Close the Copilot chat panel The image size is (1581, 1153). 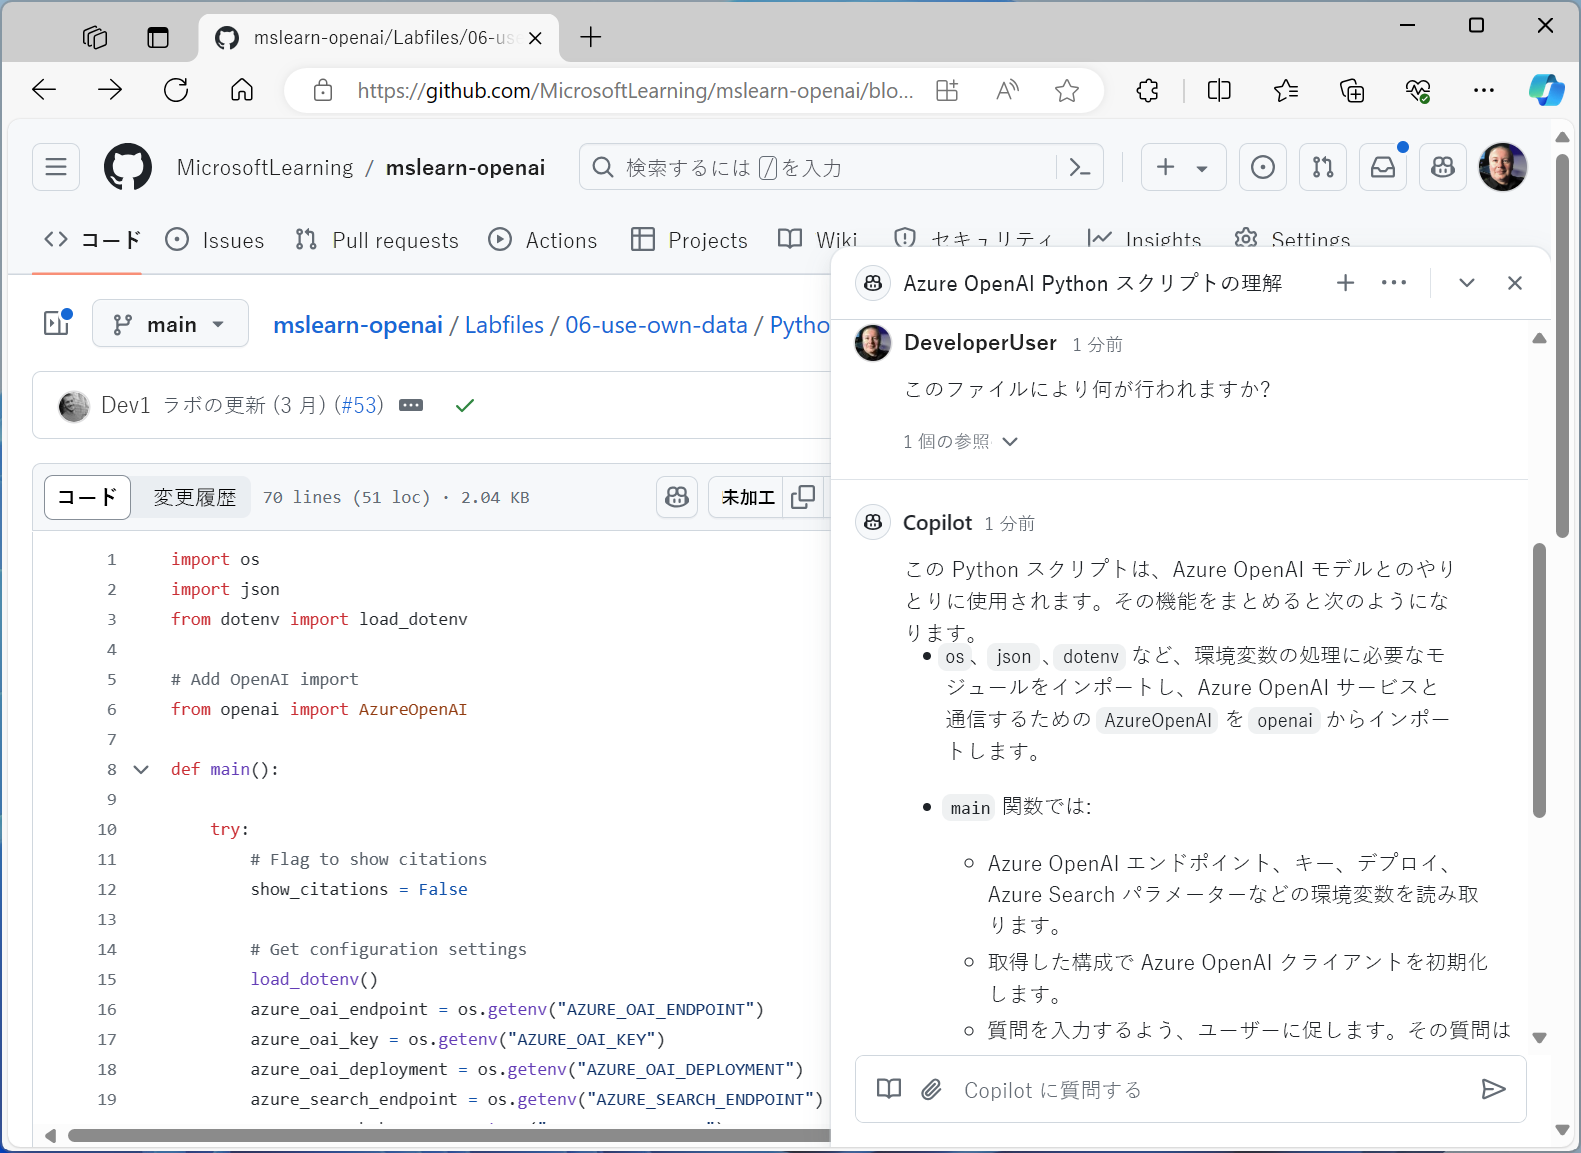1515,283
